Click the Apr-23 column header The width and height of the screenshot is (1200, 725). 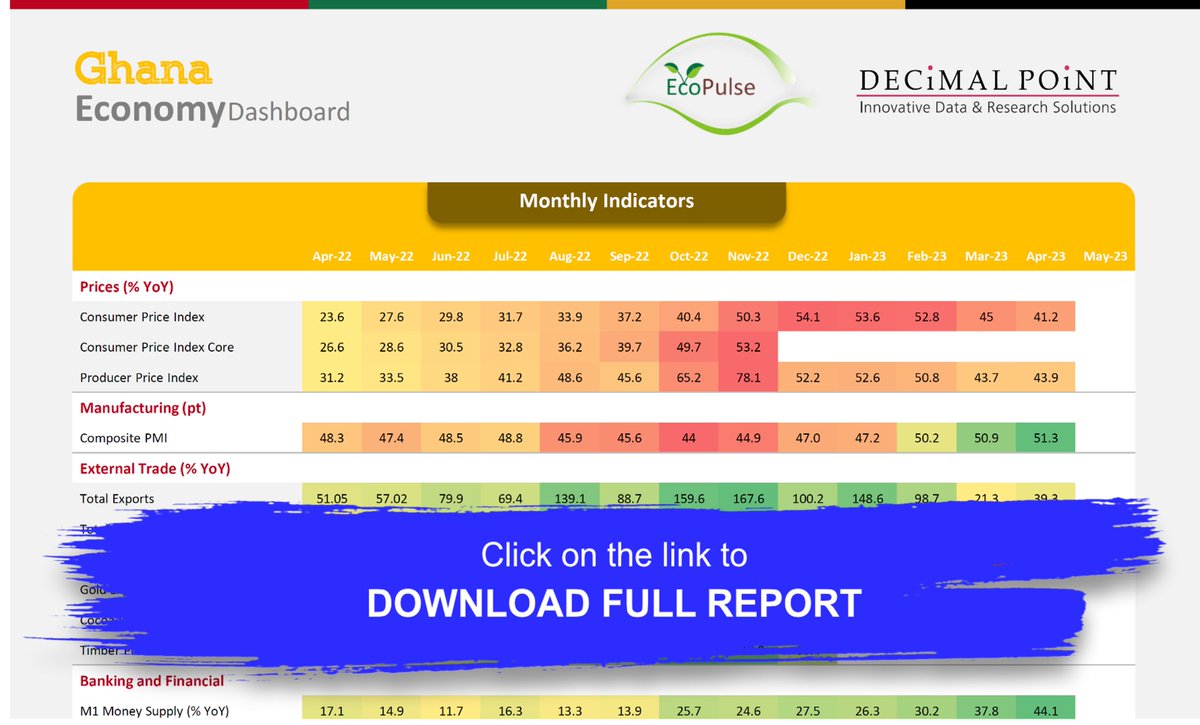tap(1045, 257)
